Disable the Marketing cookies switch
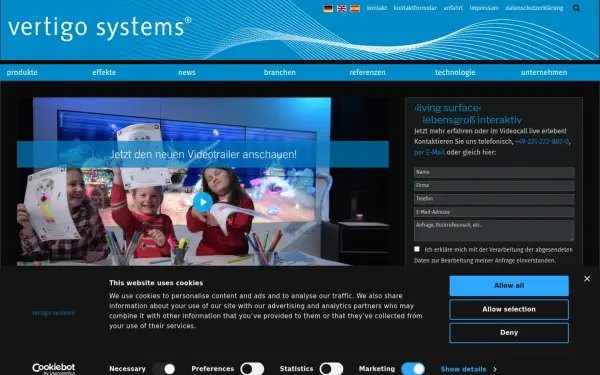The image size is (600, 375). click(x=413, y=369)
